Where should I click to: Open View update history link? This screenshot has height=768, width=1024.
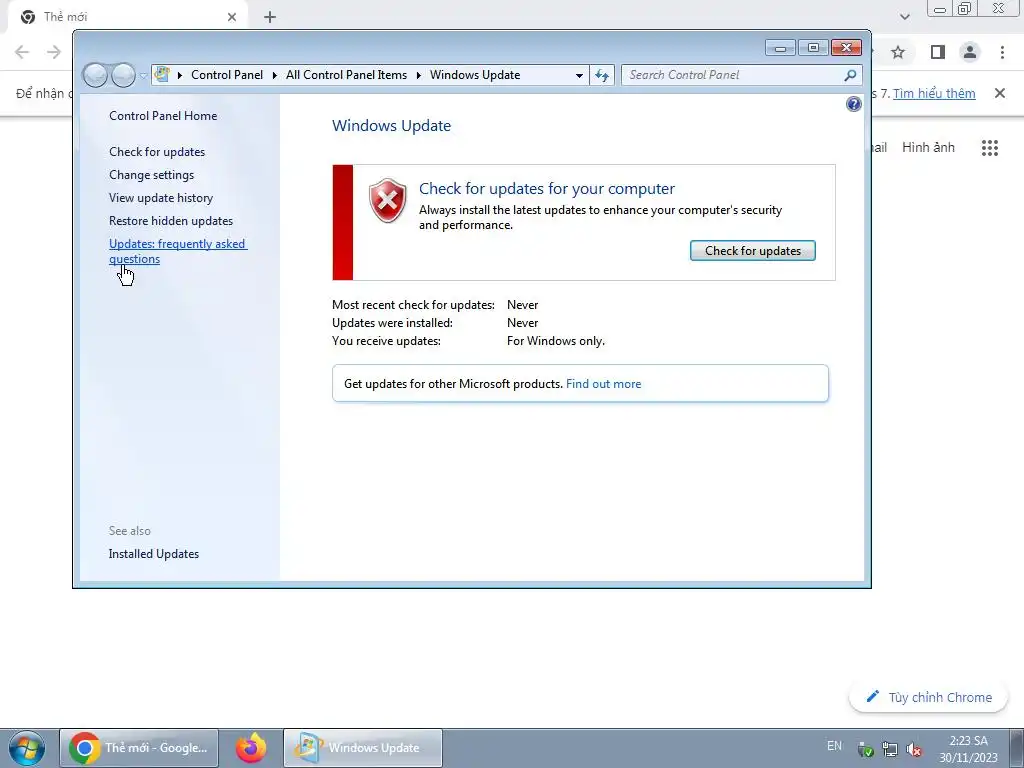(x=161, y=198)
